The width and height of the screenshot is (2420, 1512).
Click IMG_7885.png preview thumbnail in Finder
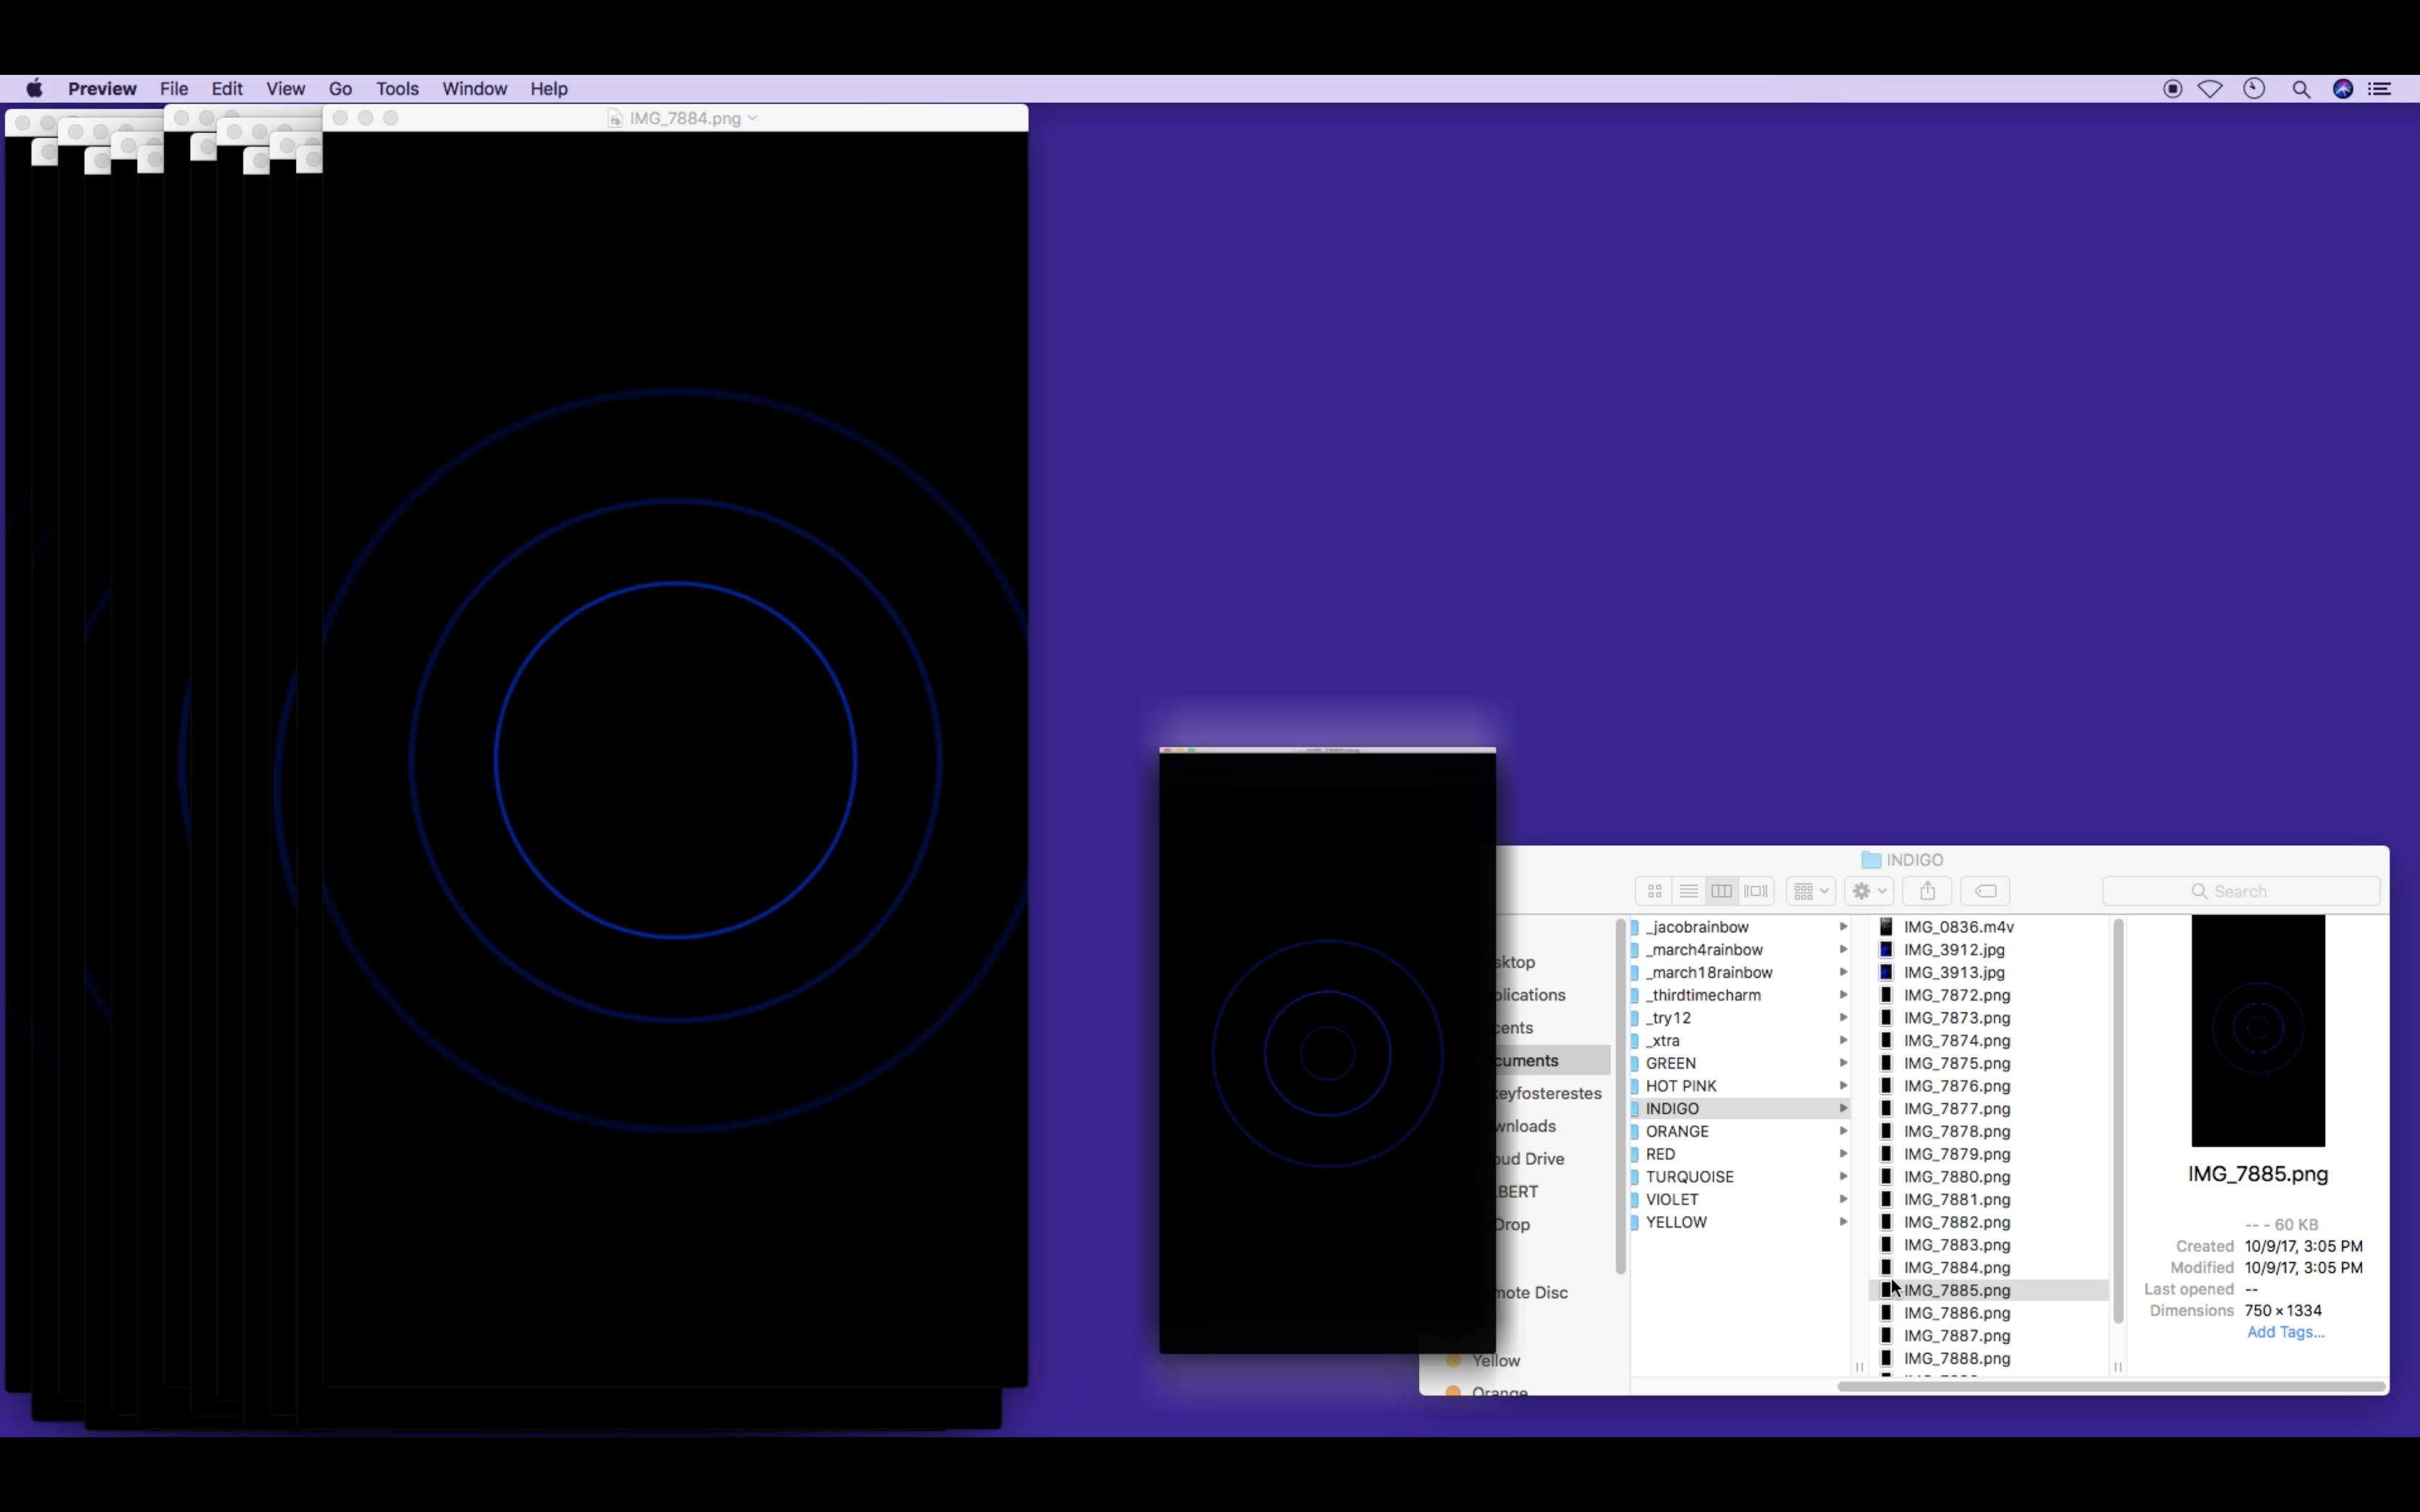pos(2258,1030)
